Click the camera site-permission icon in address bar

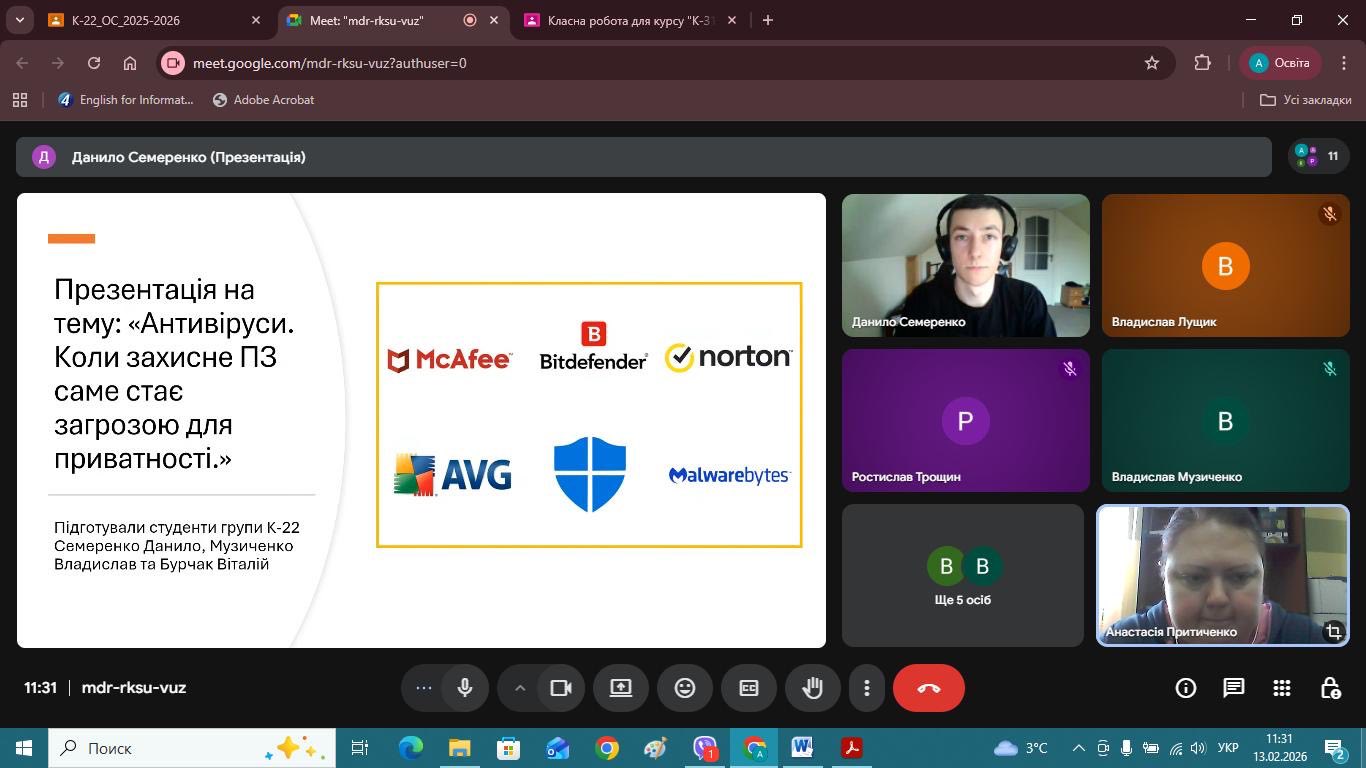173,63
